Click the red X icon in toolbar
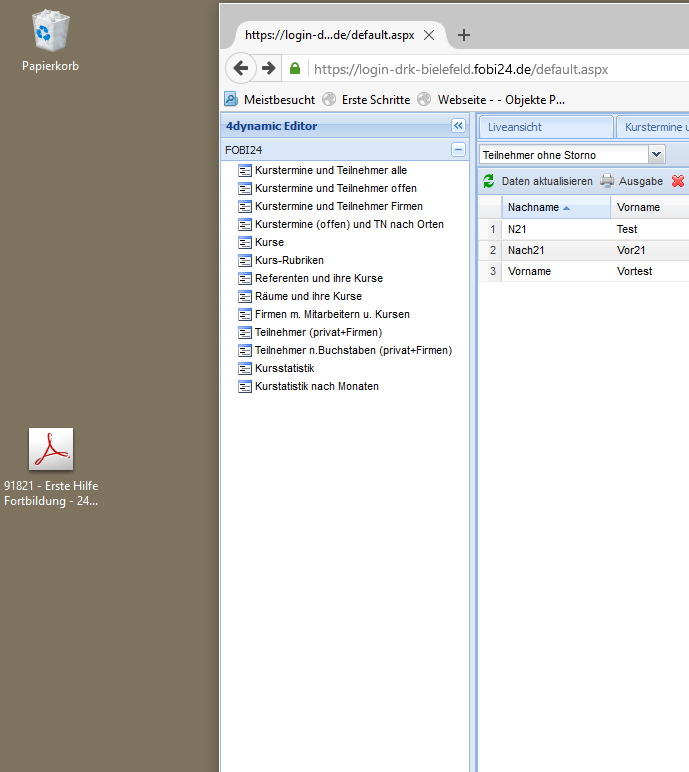Viewport: 689px width, 772px height. [x=678, y=181]
